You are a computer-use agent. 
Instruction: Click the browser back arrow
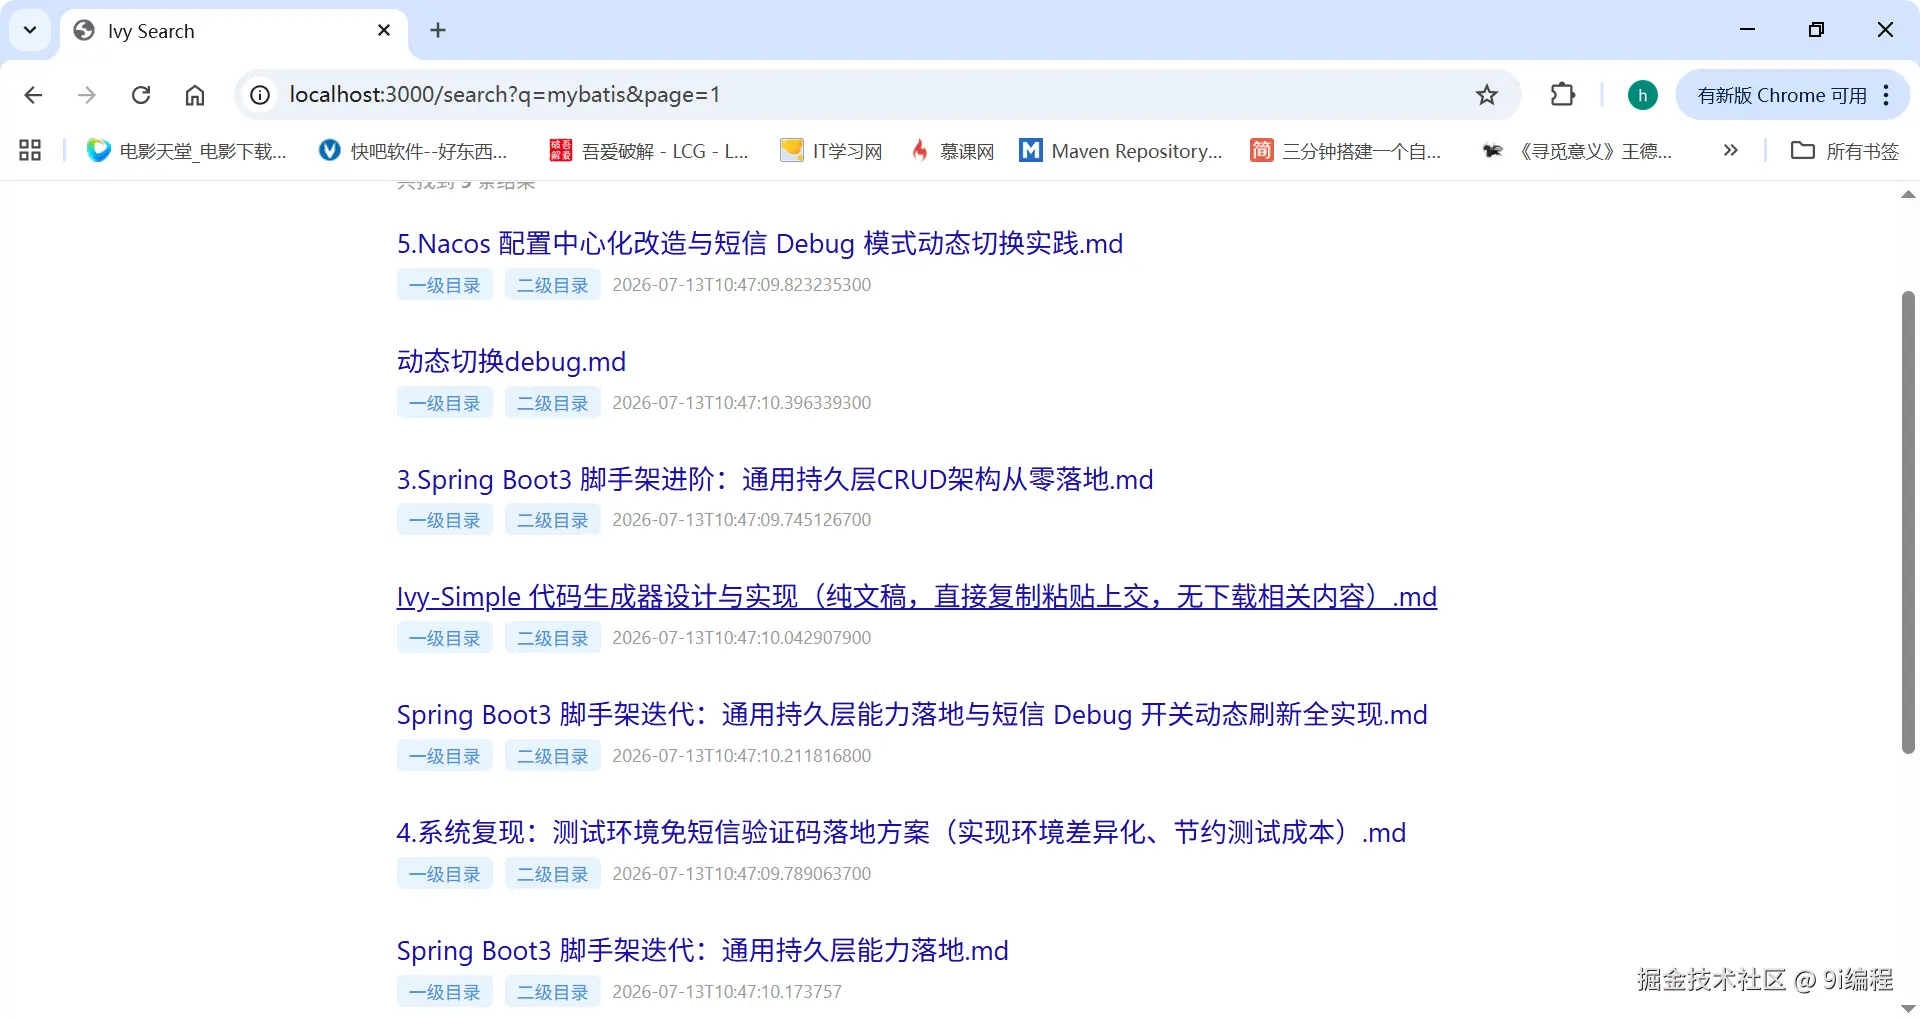click(33, 95)
